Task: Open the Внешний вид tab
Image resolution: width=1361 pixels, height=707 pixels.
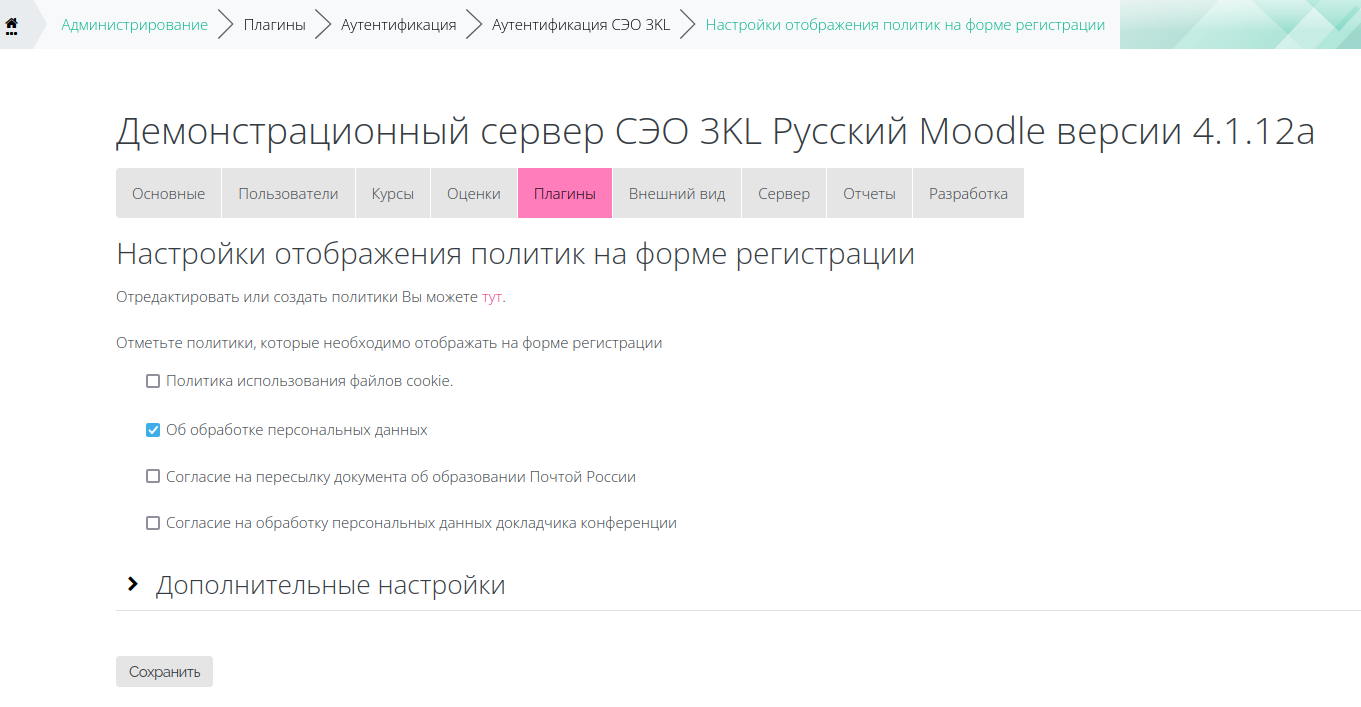Action: [x=677, y=194]
